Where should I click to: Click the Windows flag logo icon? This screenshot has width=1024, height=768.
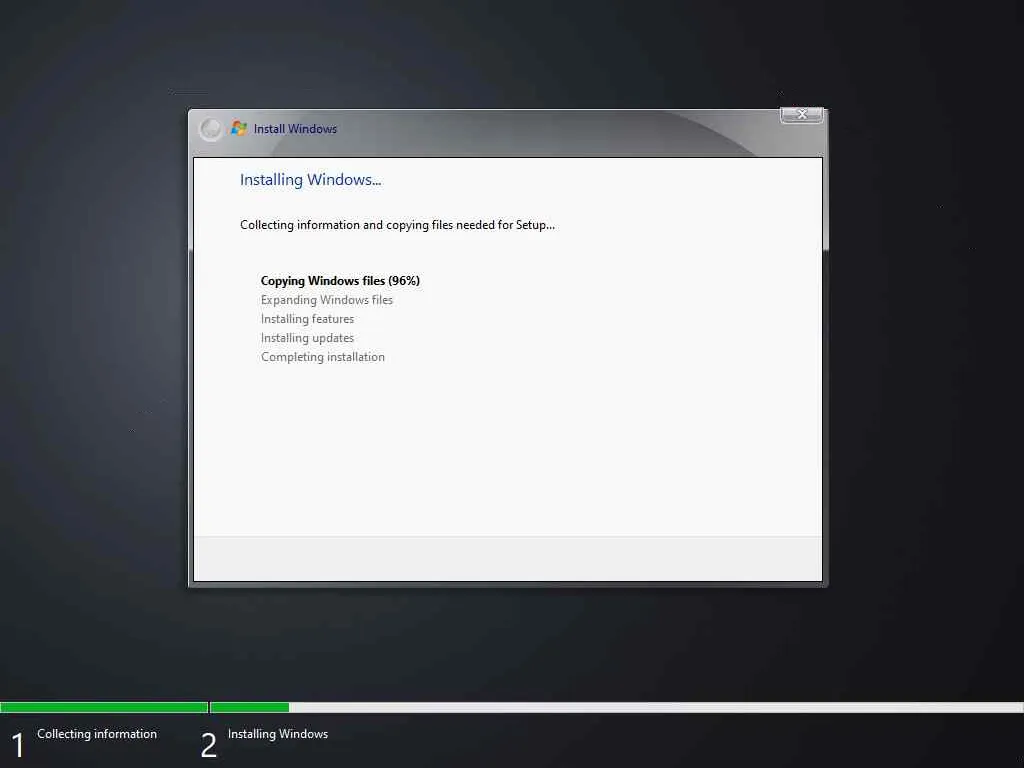pos(239,128)
